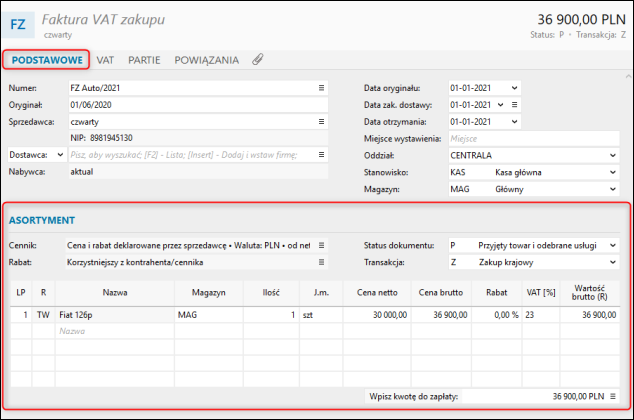Click the szt unit cell
This screenshot has height=420, width=634.
[321, 314]
